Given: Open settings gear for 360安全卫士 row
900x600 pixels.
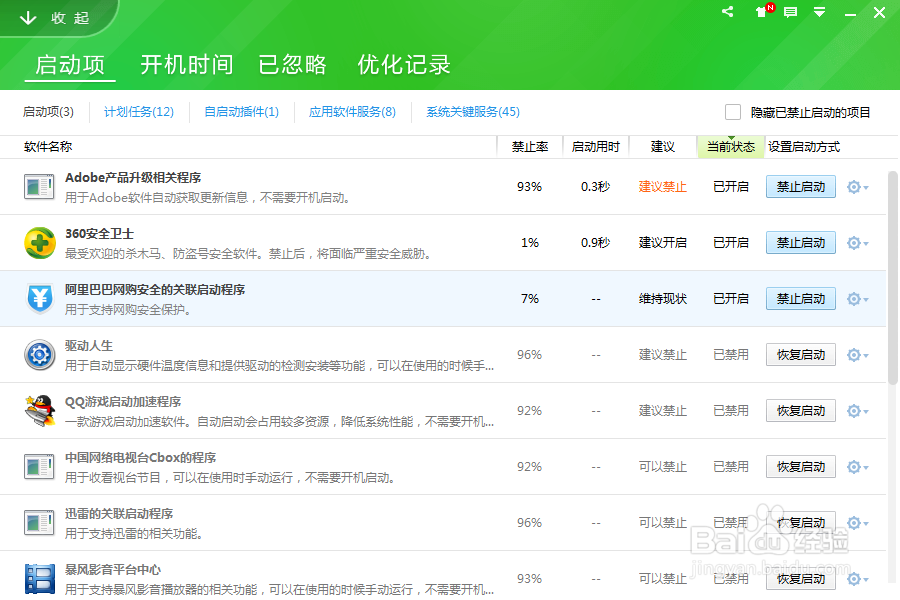Looking at the screenshot, I should [858, 243].
